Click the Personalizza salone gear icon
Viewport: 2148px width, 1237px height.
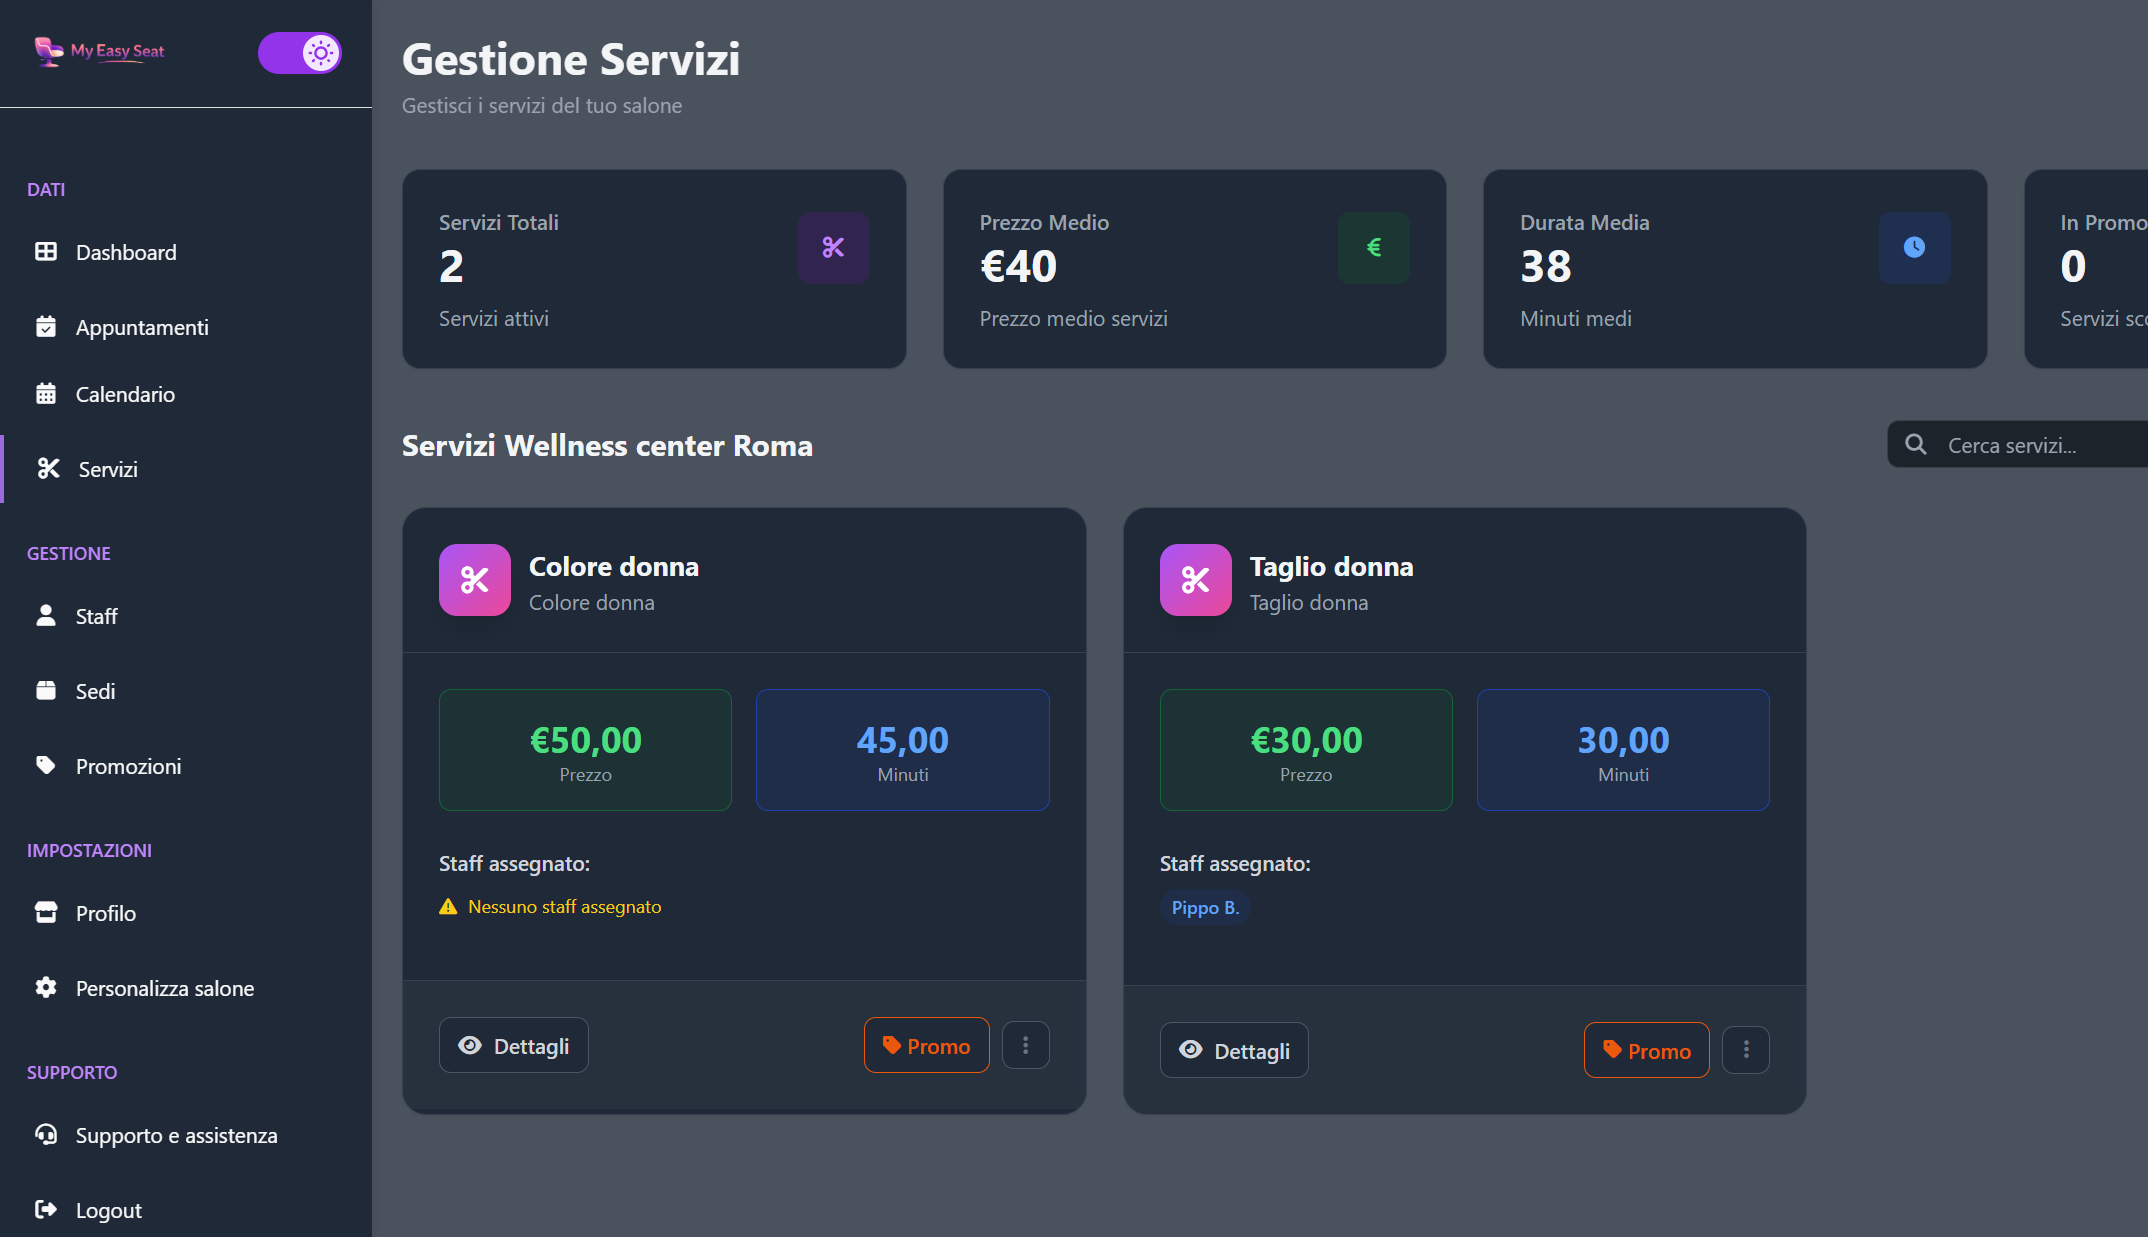(x=46, y=988)
